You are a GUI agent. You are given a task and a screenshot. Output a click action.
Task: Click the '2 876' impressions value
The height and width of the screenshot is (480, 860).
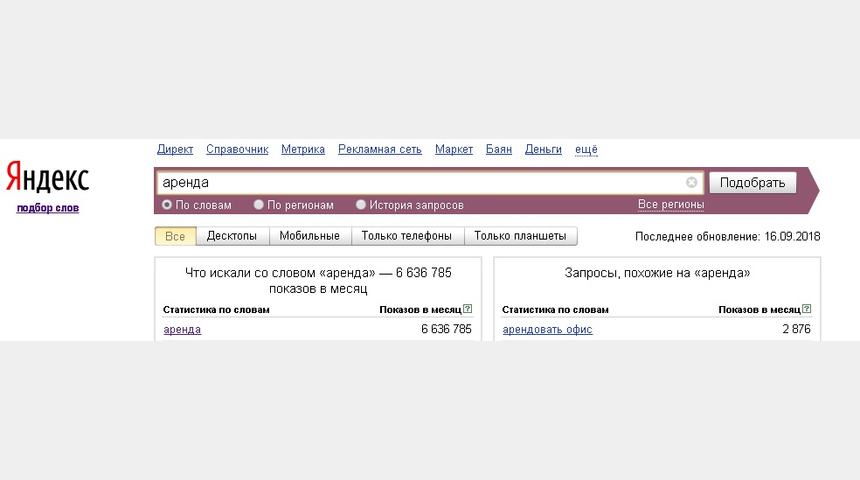(796, 329)
